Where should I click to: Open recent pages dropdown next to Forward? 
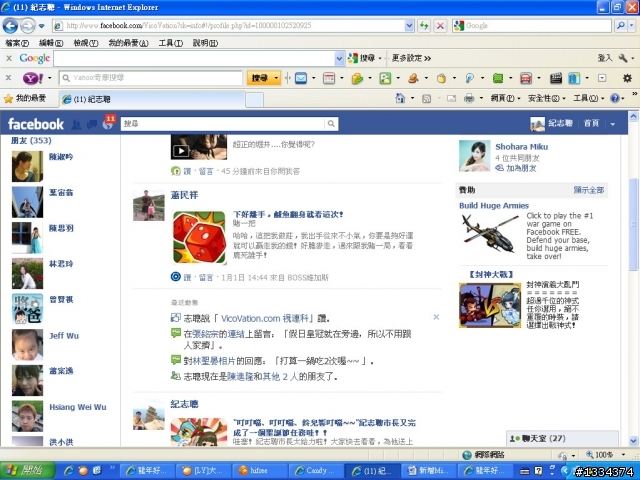click(41, 26)
